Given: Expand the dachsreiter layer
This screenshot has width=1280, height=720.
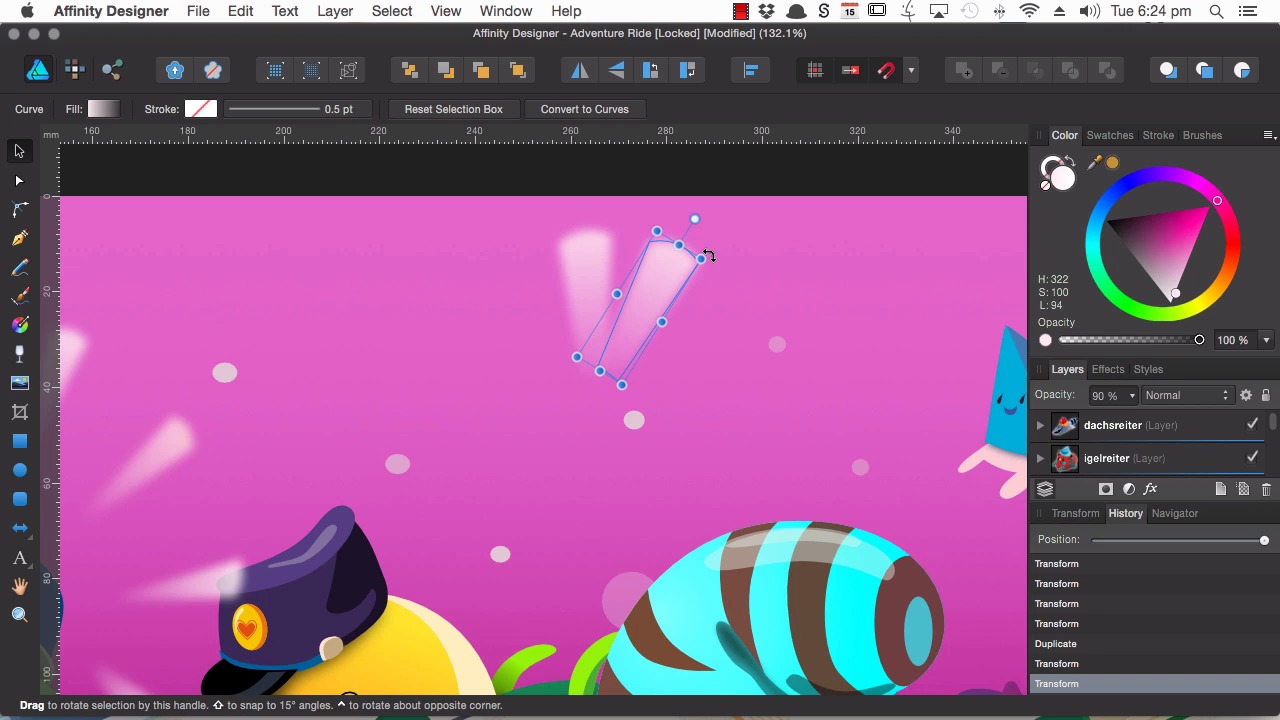Looking at the screenshot, I should (x=1040, y=425).
